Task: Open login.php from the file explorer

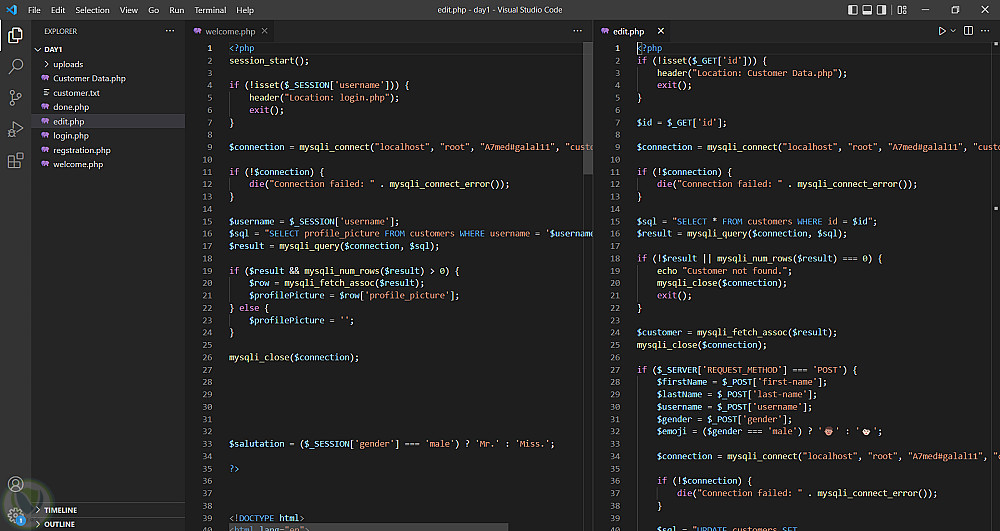Action: [71, 135]
